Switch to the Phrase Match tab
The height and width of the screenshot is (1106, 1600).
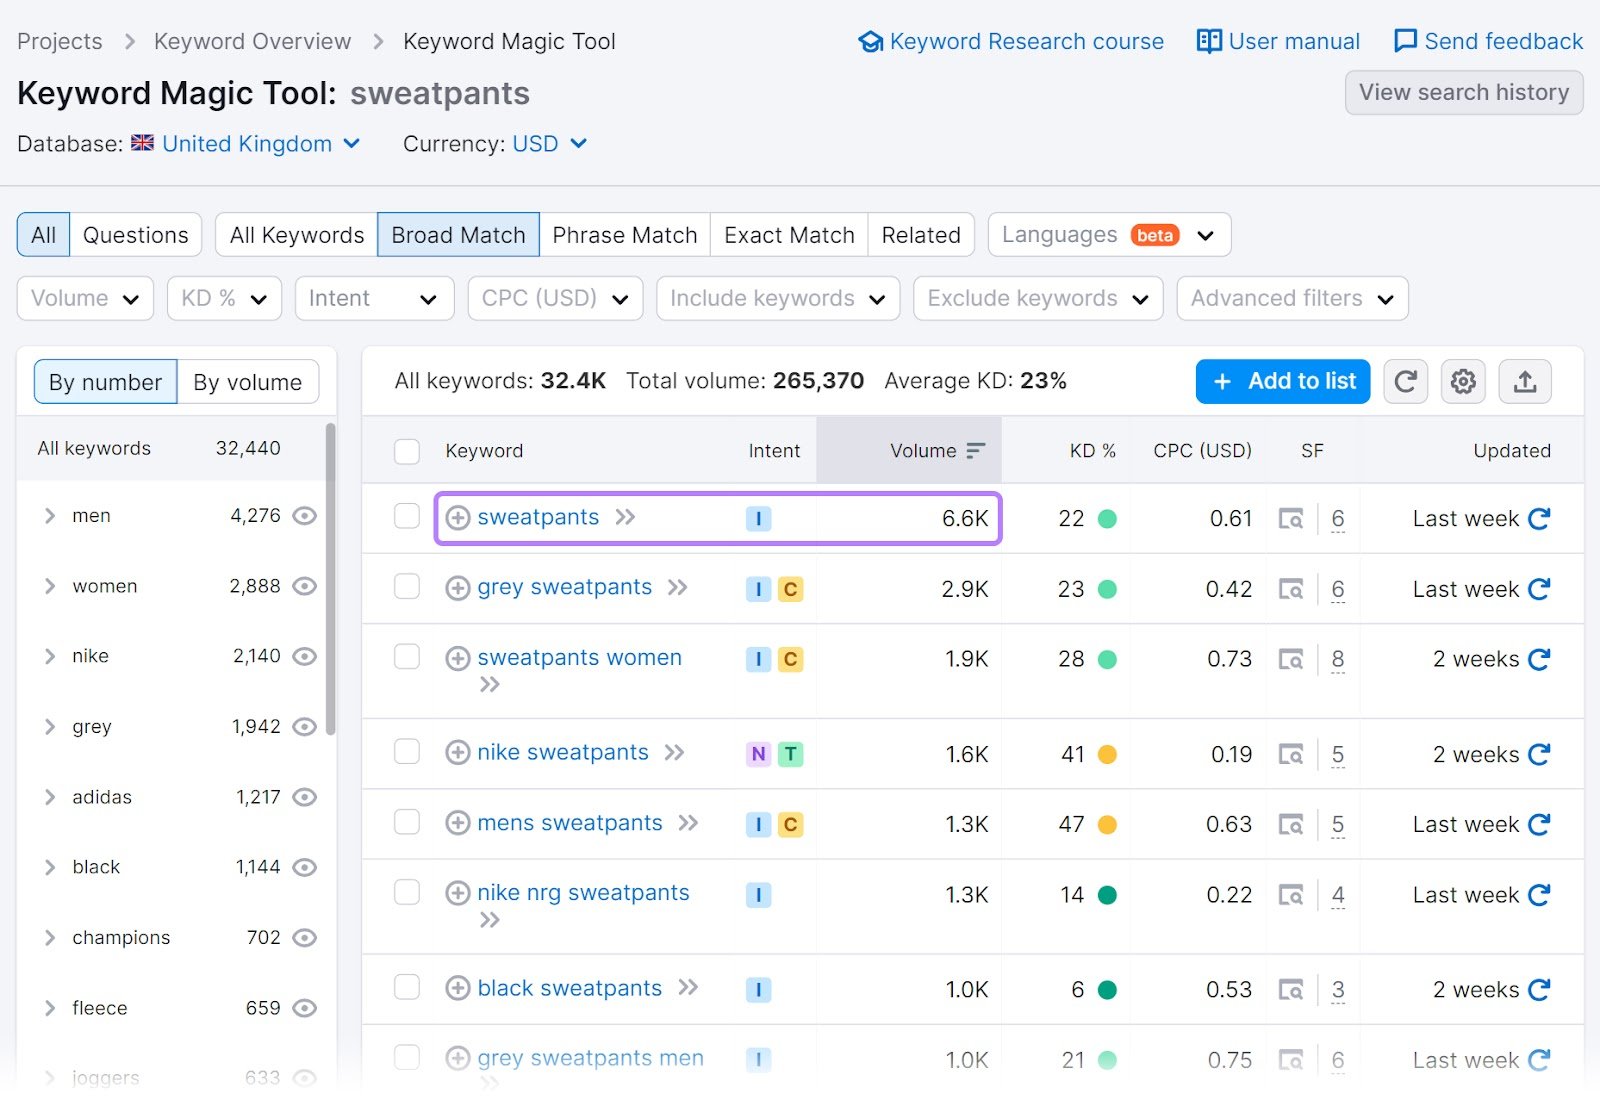(624, 234)
